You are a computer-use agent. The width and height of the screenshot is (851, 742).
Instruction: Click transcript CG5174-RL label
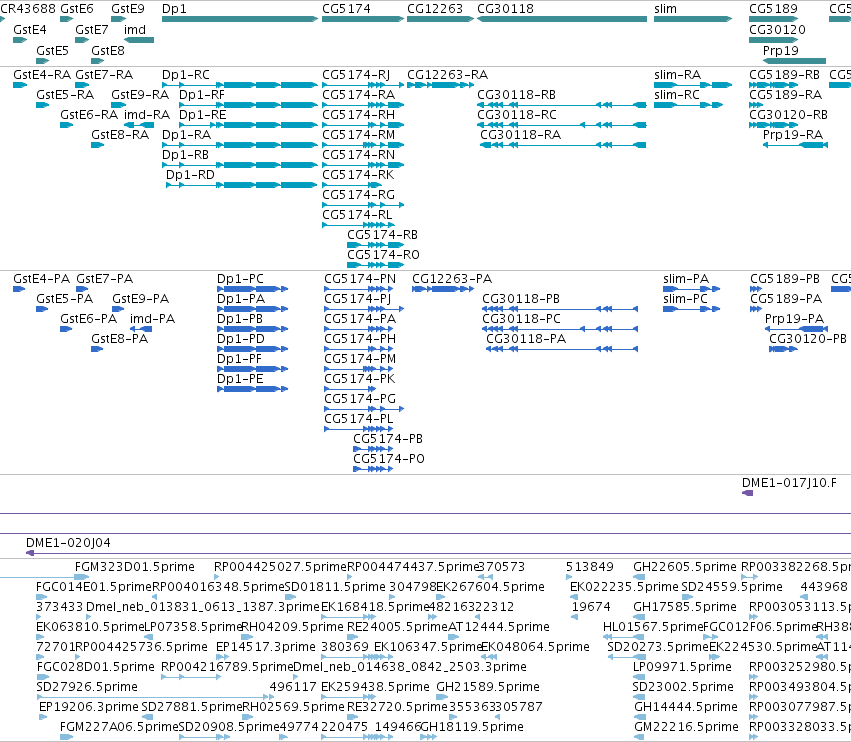tap(357, 214)
